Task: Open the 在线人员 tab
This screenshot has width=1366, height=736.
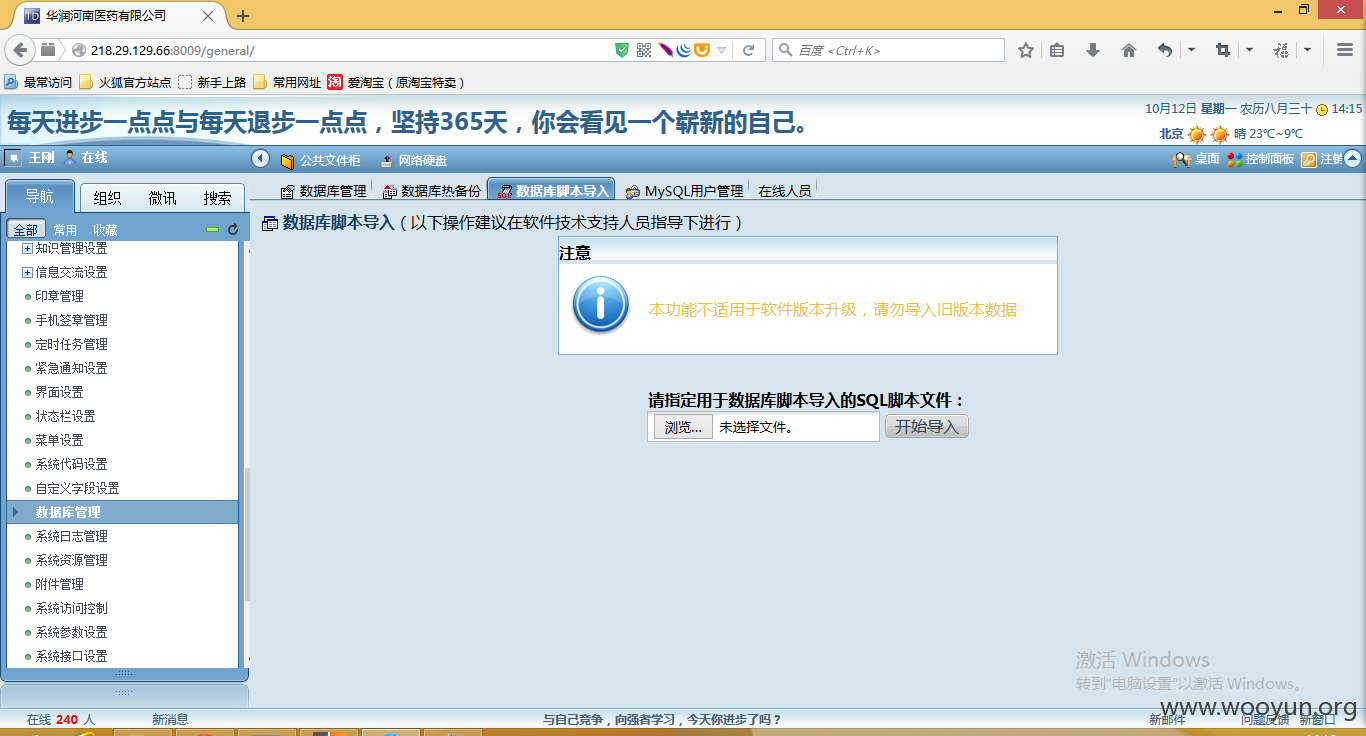Action: click(785, 191)
